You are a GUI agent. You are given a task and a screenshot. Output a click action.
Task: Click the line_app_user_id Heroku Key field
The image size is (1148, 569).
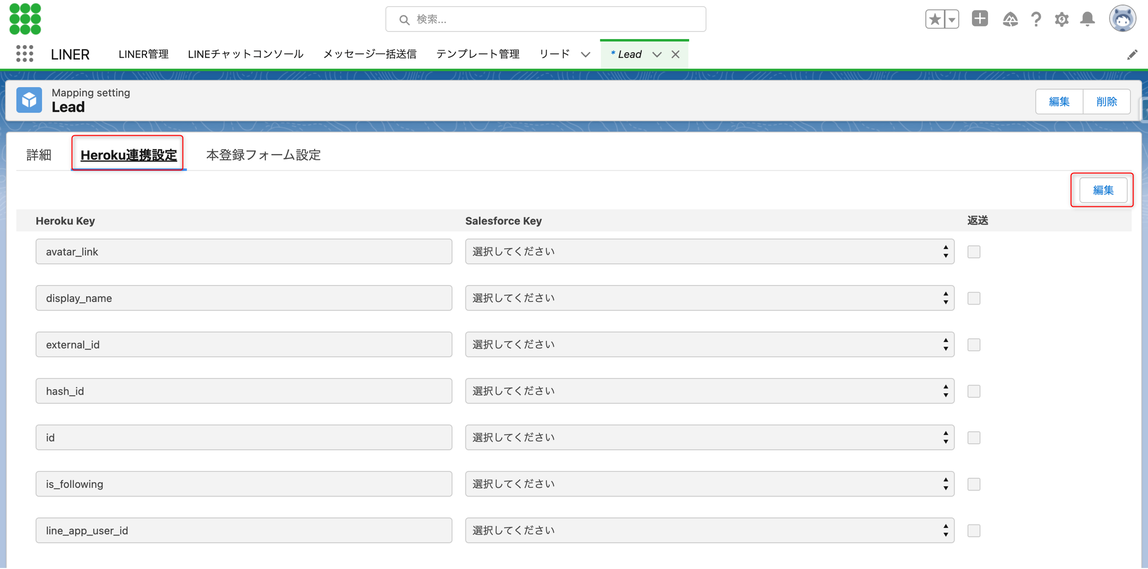tap(244, 530)
